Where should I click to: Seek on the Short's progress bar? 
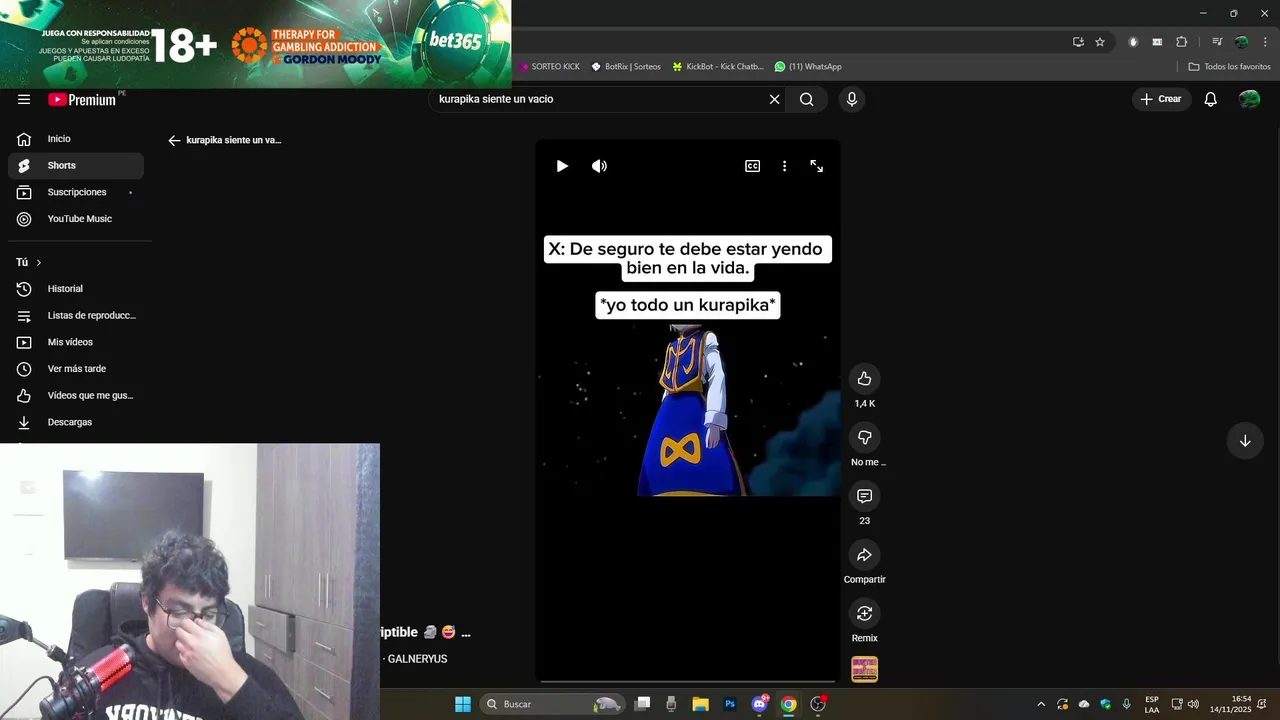[688, 682]
